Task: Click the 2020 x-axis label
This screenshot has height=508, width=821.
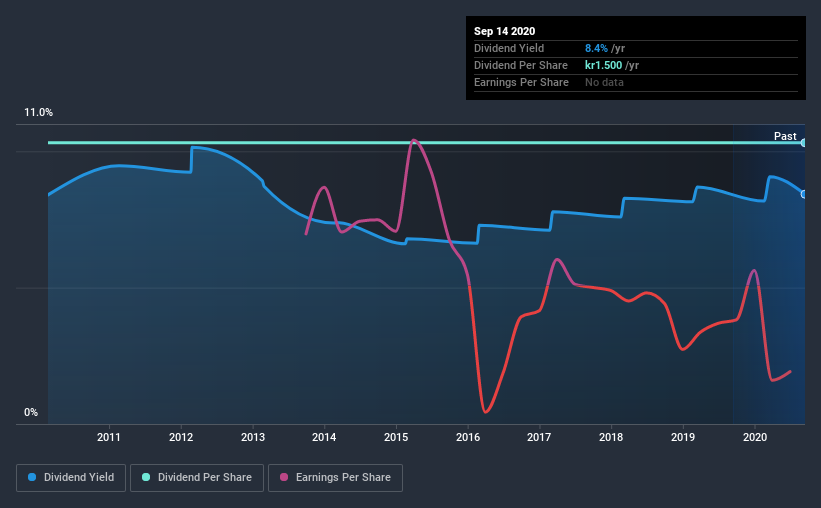Action: tap(755, 437)
